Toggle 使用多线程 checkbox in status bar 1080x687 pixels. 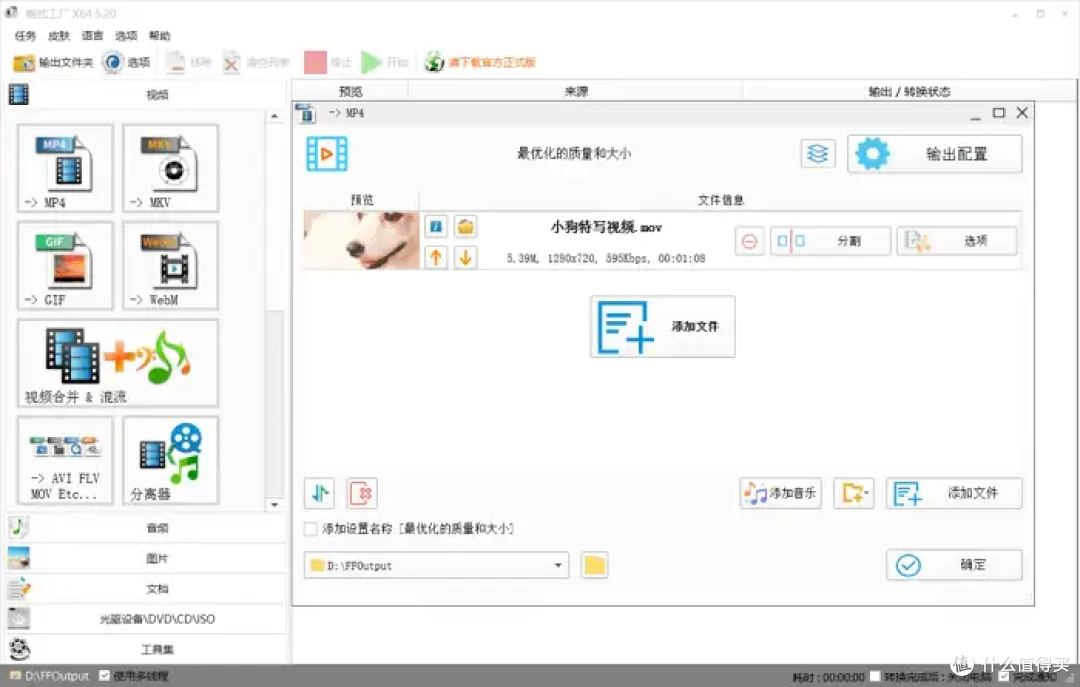104,676
